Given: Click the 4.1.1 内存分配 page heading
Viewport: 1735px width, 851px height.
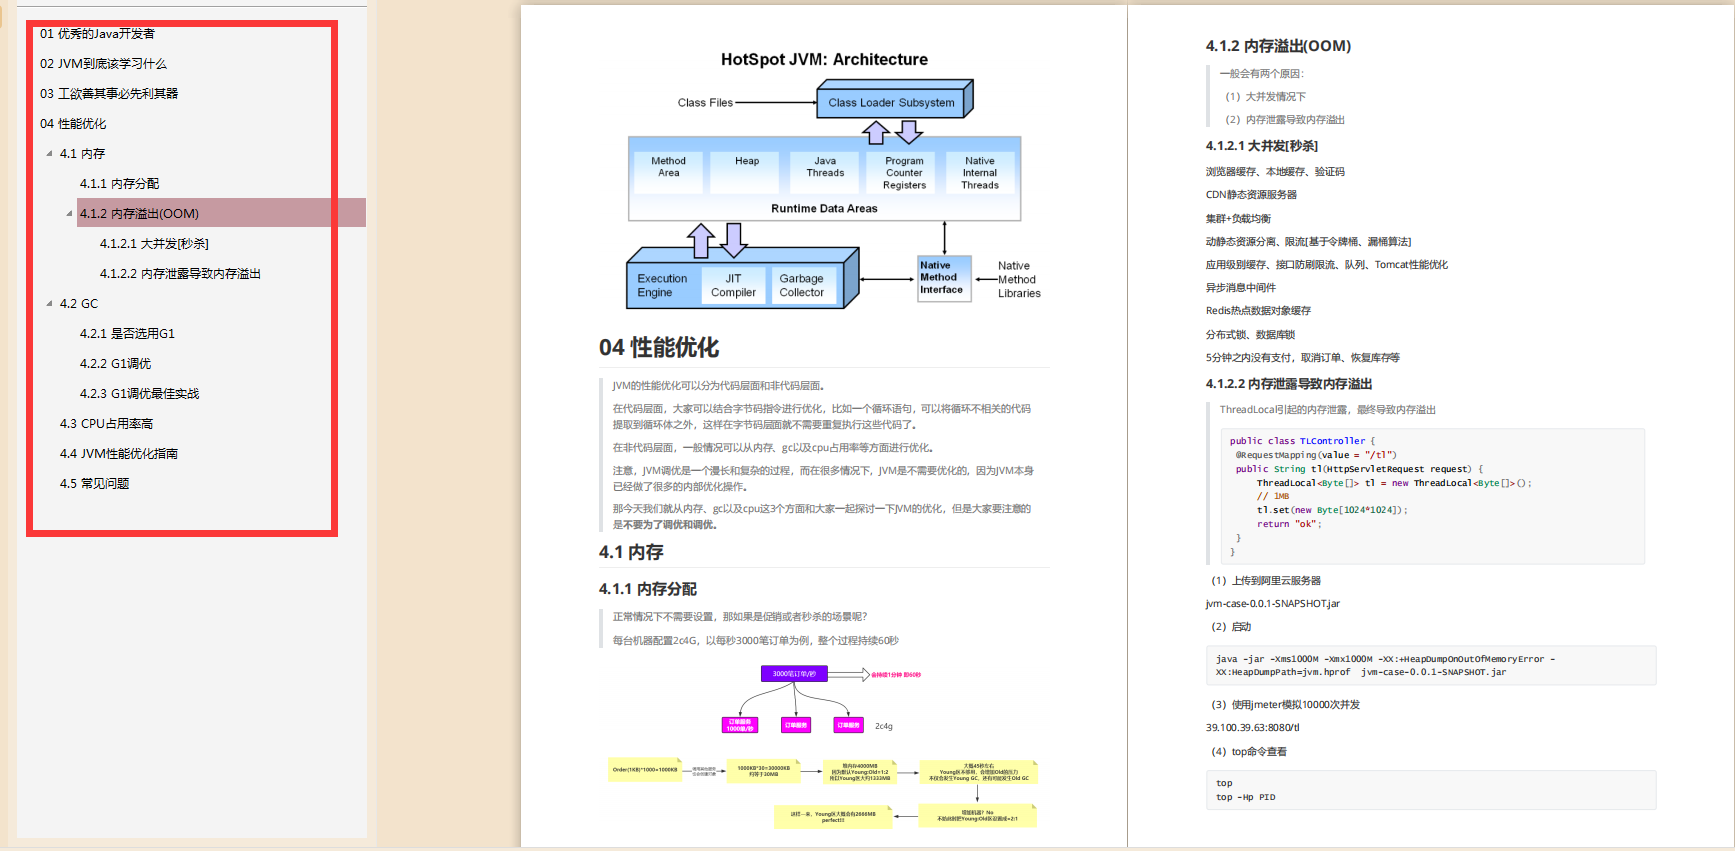Looking at the screenshot, I should (648, 589).
